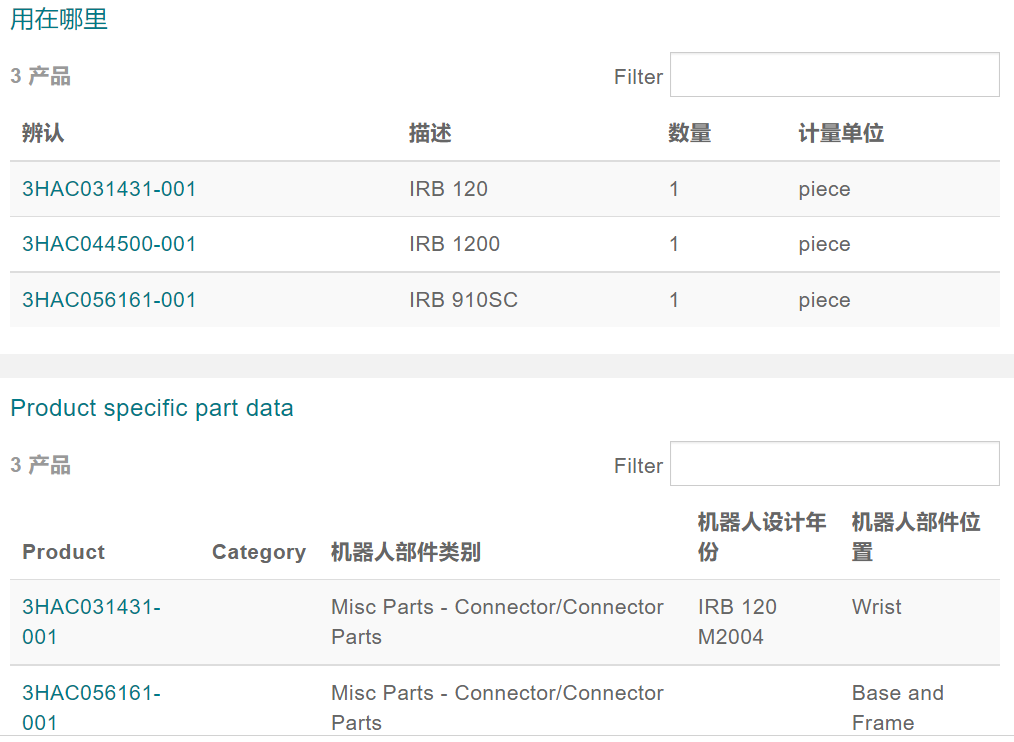Image resolution: width=1014 pixels, height=742 pixels.
Task: Click the 3 产品 count above part data table
Action: click(40, 465)
